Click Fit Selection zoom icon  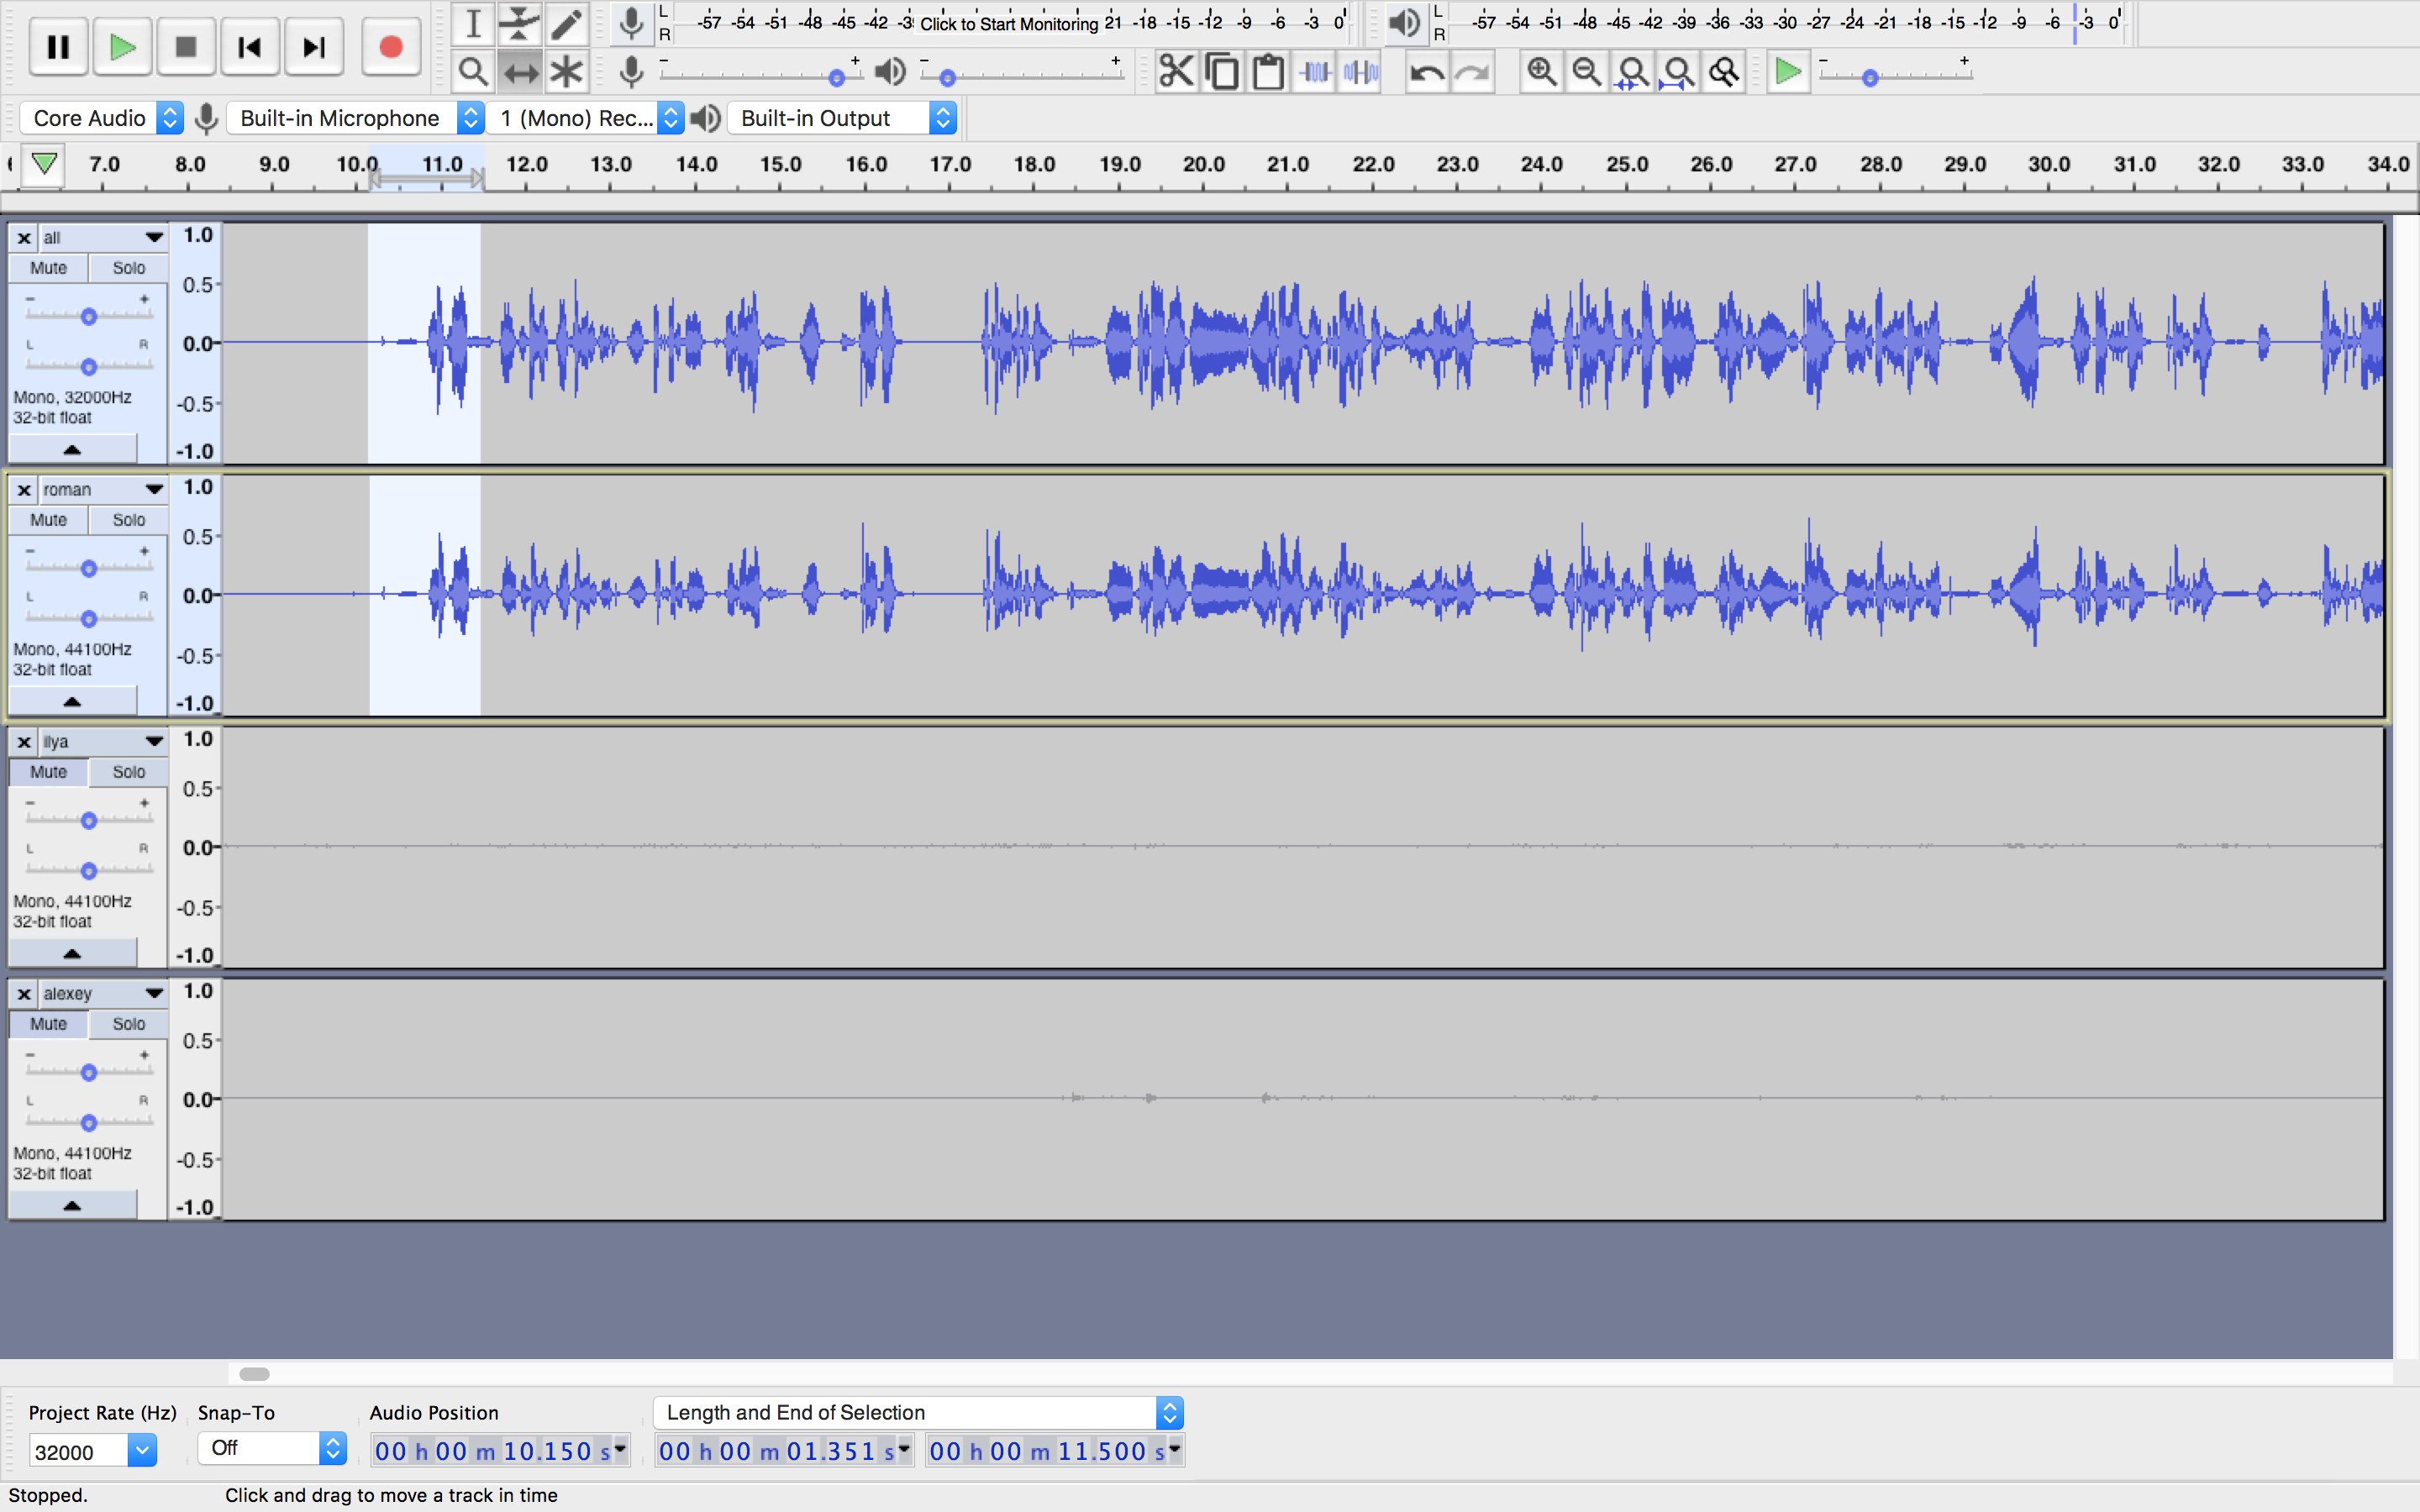[x=1632, y=72]
